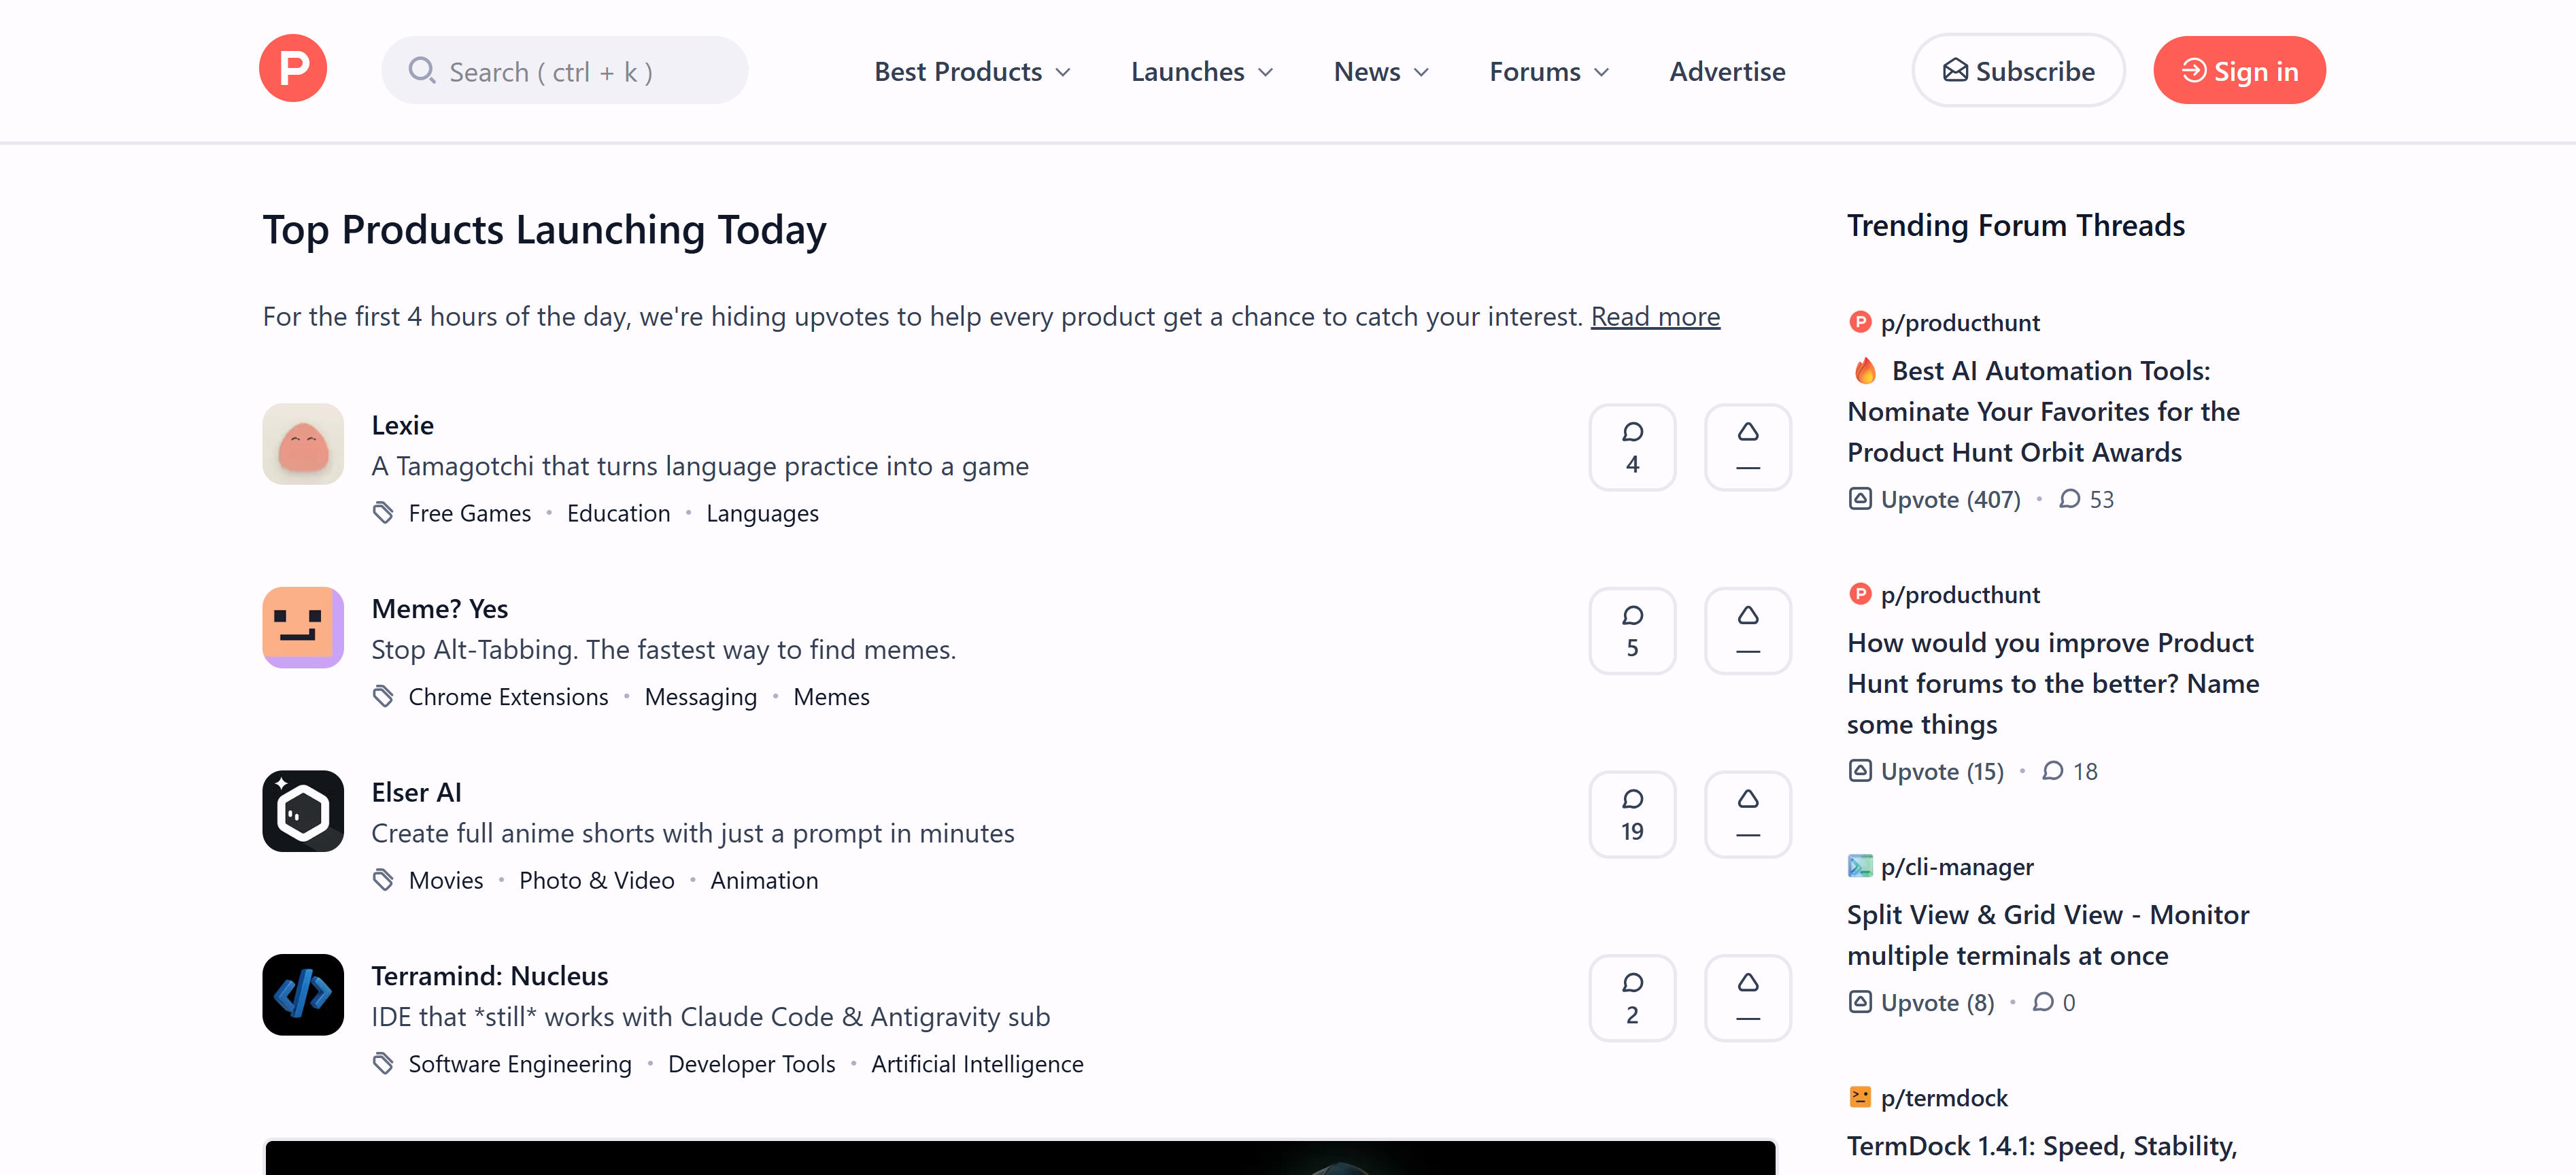Click the Product Hunt logo
This screenshot has height=1175, width=2576.
[x=293, y=69]
